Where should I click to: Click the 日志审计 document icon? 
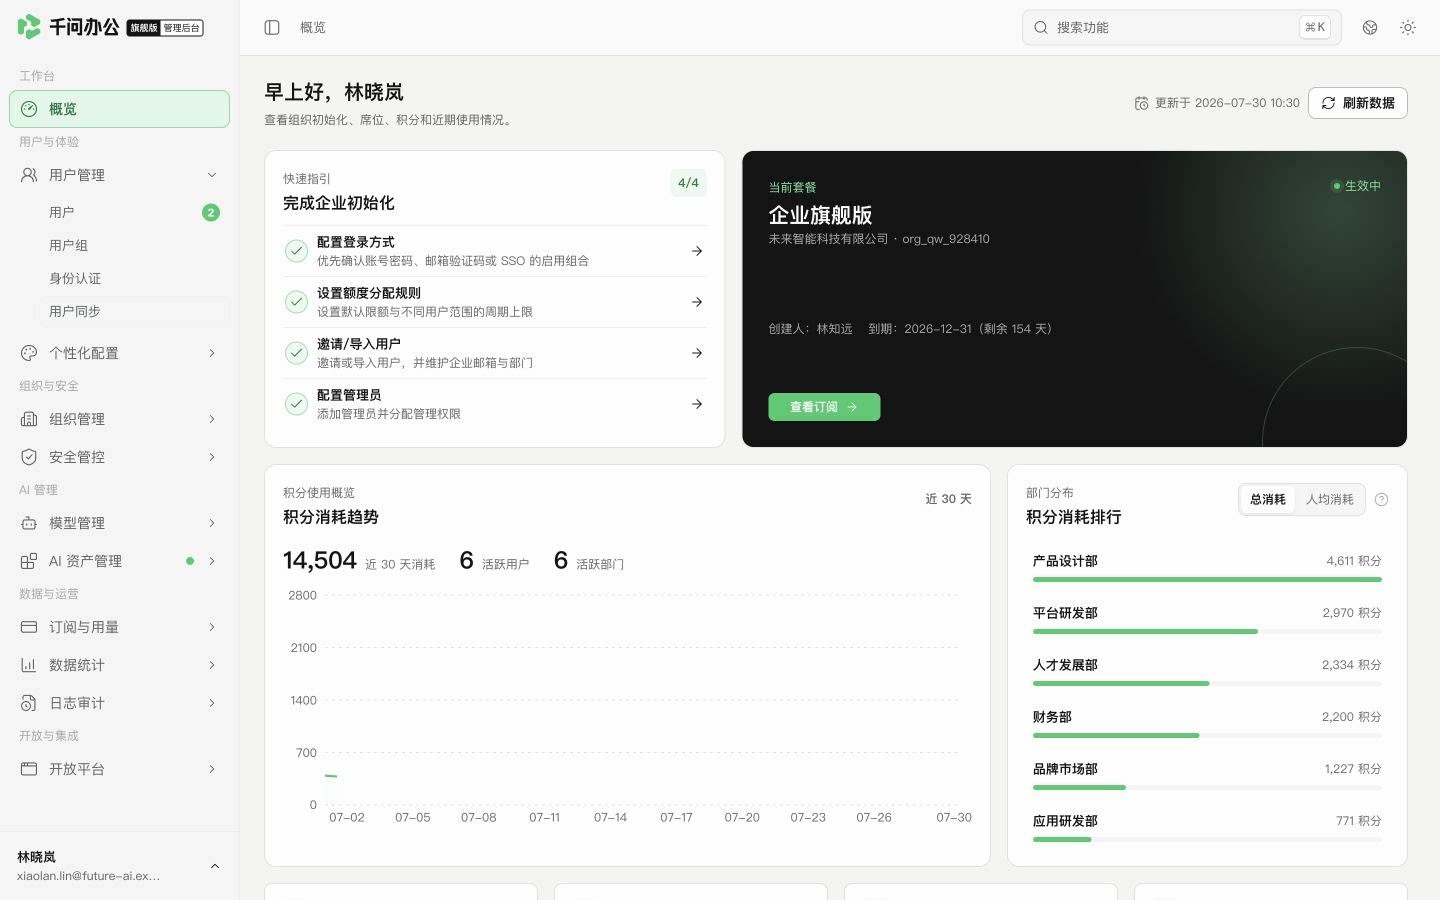[29, 703]
